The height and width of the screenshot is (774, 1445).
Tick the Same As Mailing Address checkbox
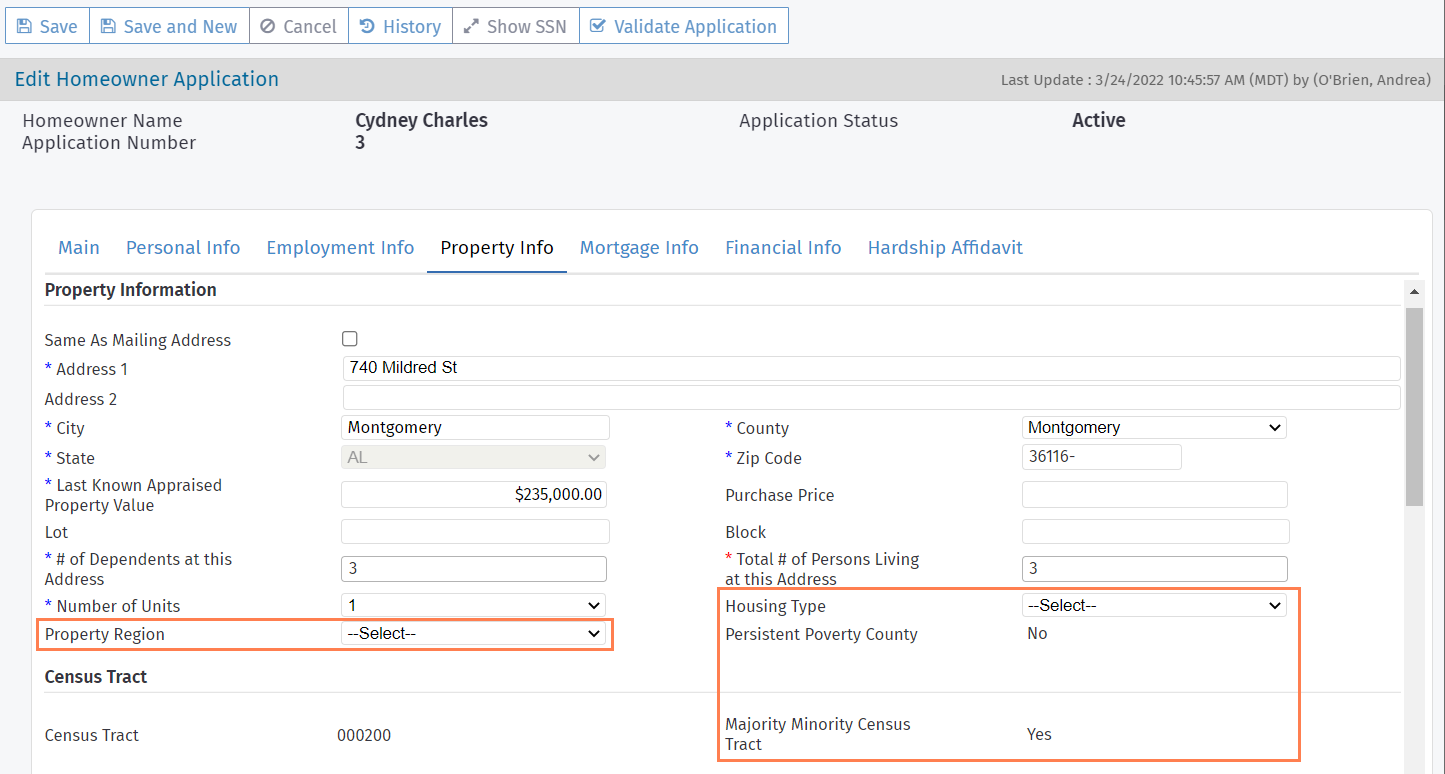(349, 339)
